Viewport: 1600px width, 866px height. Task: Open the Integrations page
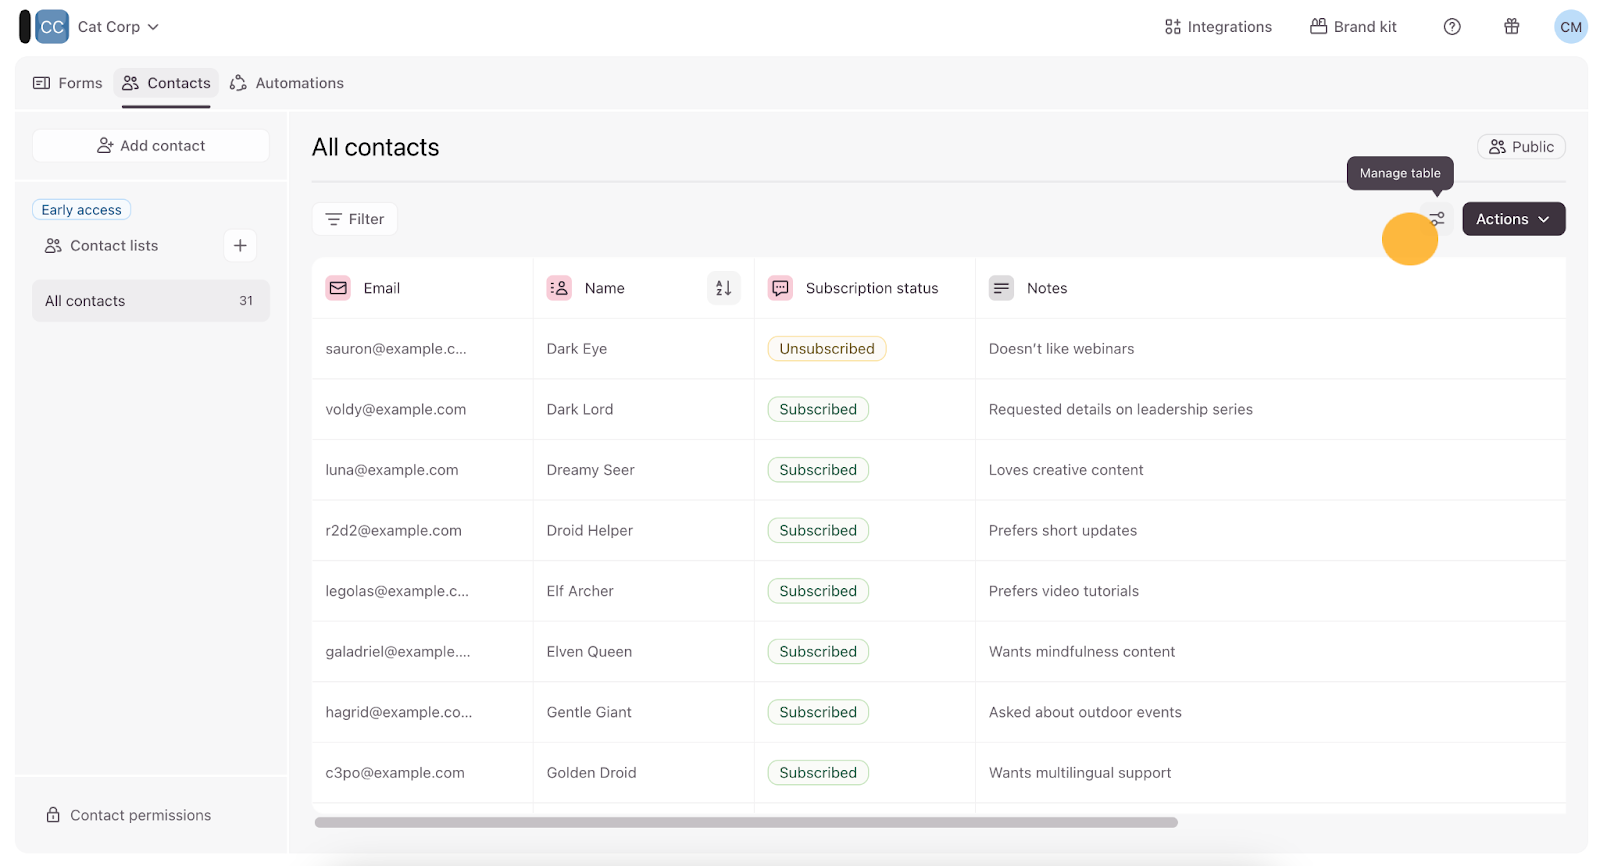(x=1218, y=27)
